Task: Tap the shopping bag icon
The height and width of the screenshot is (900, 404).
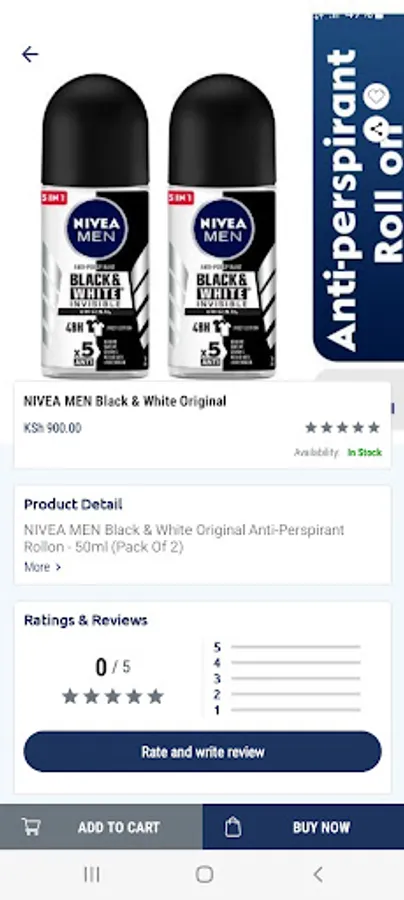Action: tap(232, 827)
